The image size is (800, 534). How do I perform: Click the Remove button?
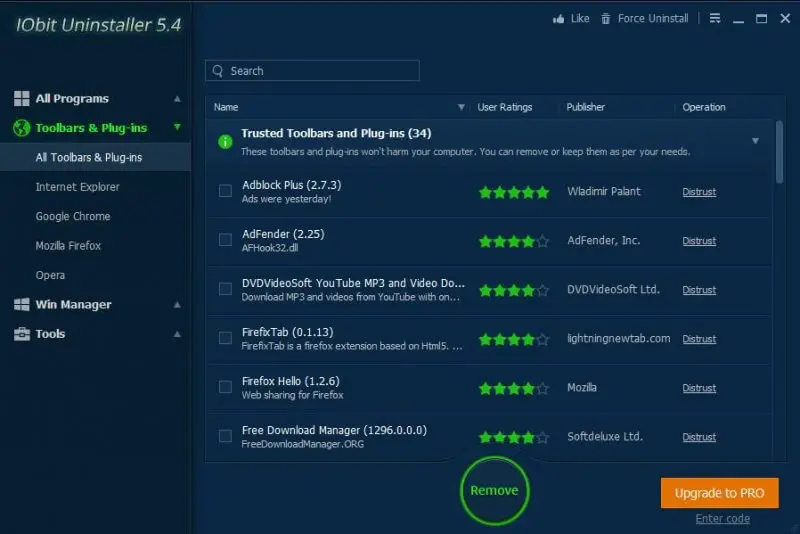tap(494, 491)
